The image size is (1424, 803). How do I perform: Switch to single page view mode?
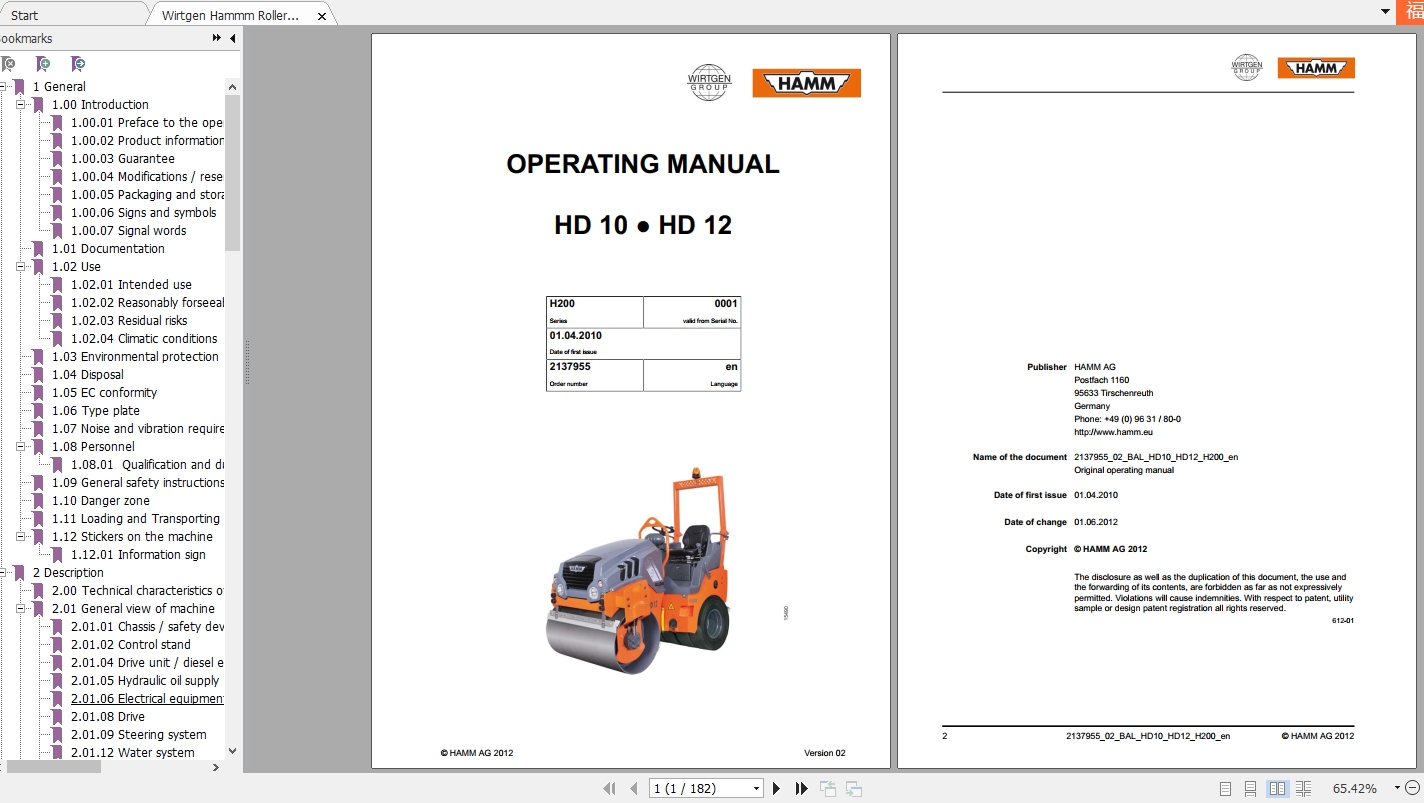1225,788
